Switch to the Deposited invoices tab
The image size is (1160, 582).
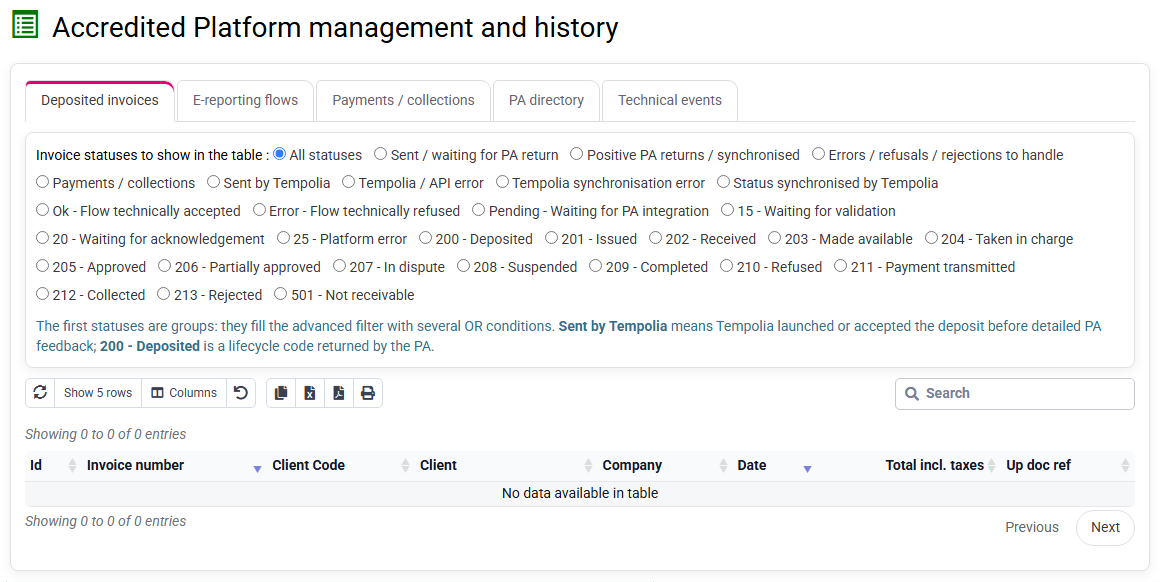pos(100,101)
